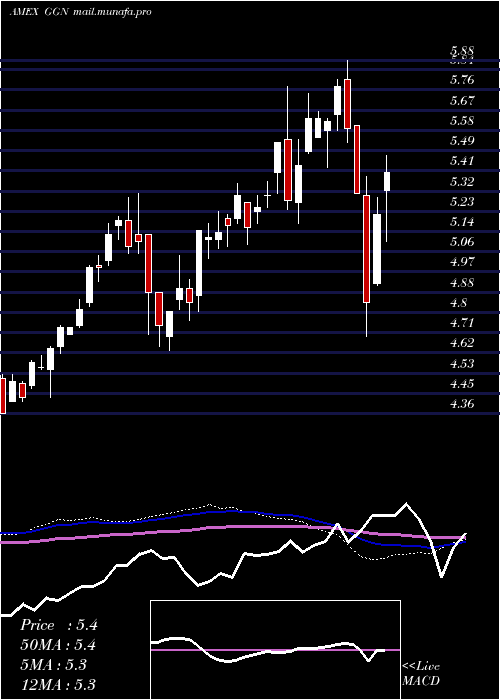Image resolution: width=500 pixels, height=700 pixels.
Task: Click the 4.36 price axis label
Action: coord(462,404)
